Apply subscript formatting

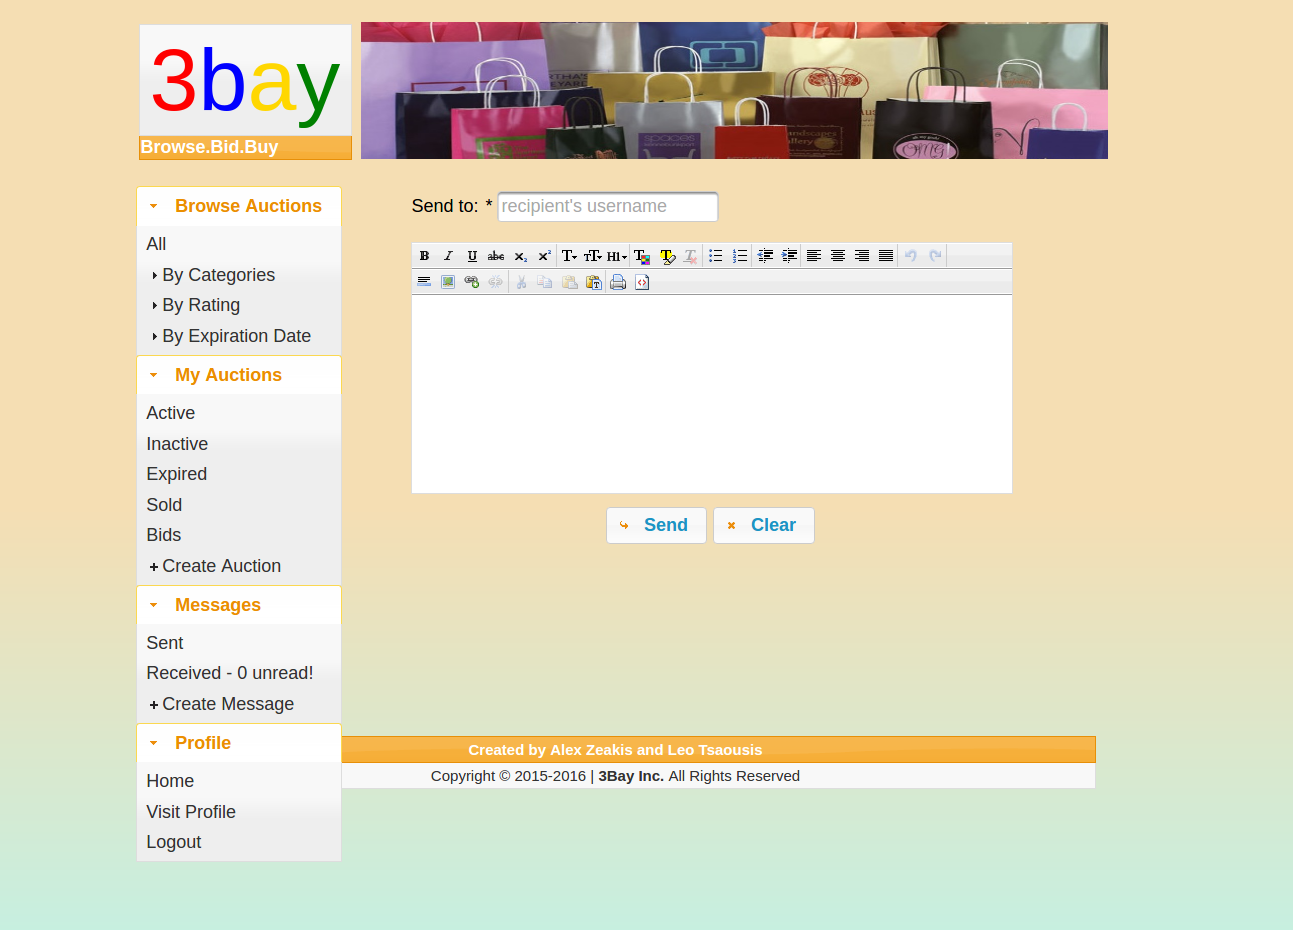click(520, 256)
